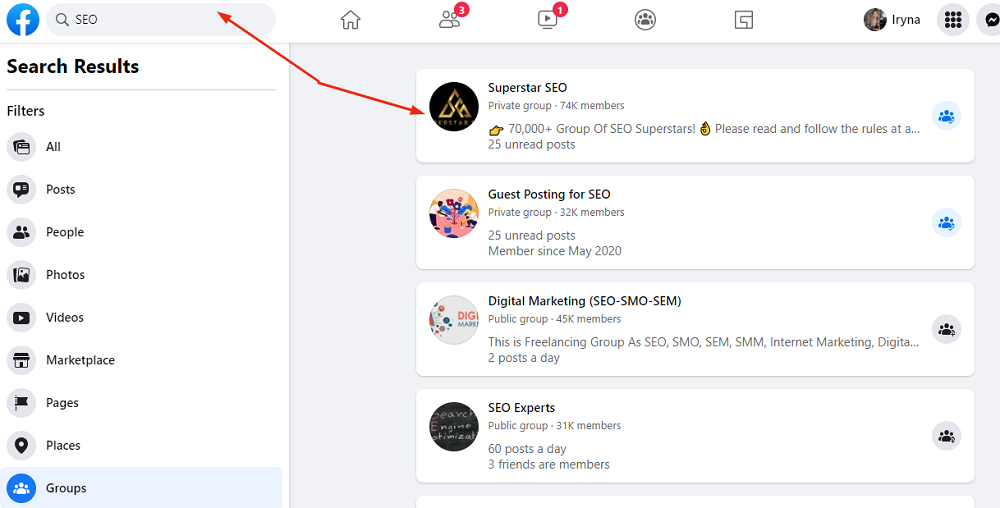Select the Photos filter
Image resolution: width=1000 pixels, height=508 pixels.
pyautogui.click(x=141, y=275)
